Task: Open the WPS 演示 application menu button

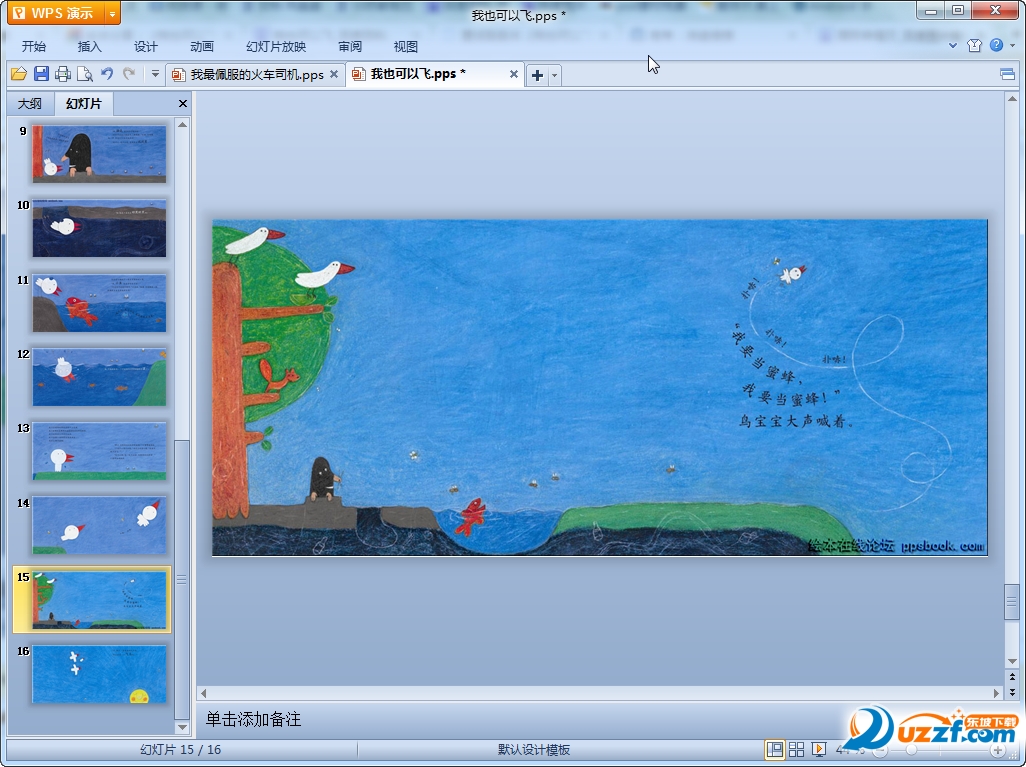Action: [56, 12]
